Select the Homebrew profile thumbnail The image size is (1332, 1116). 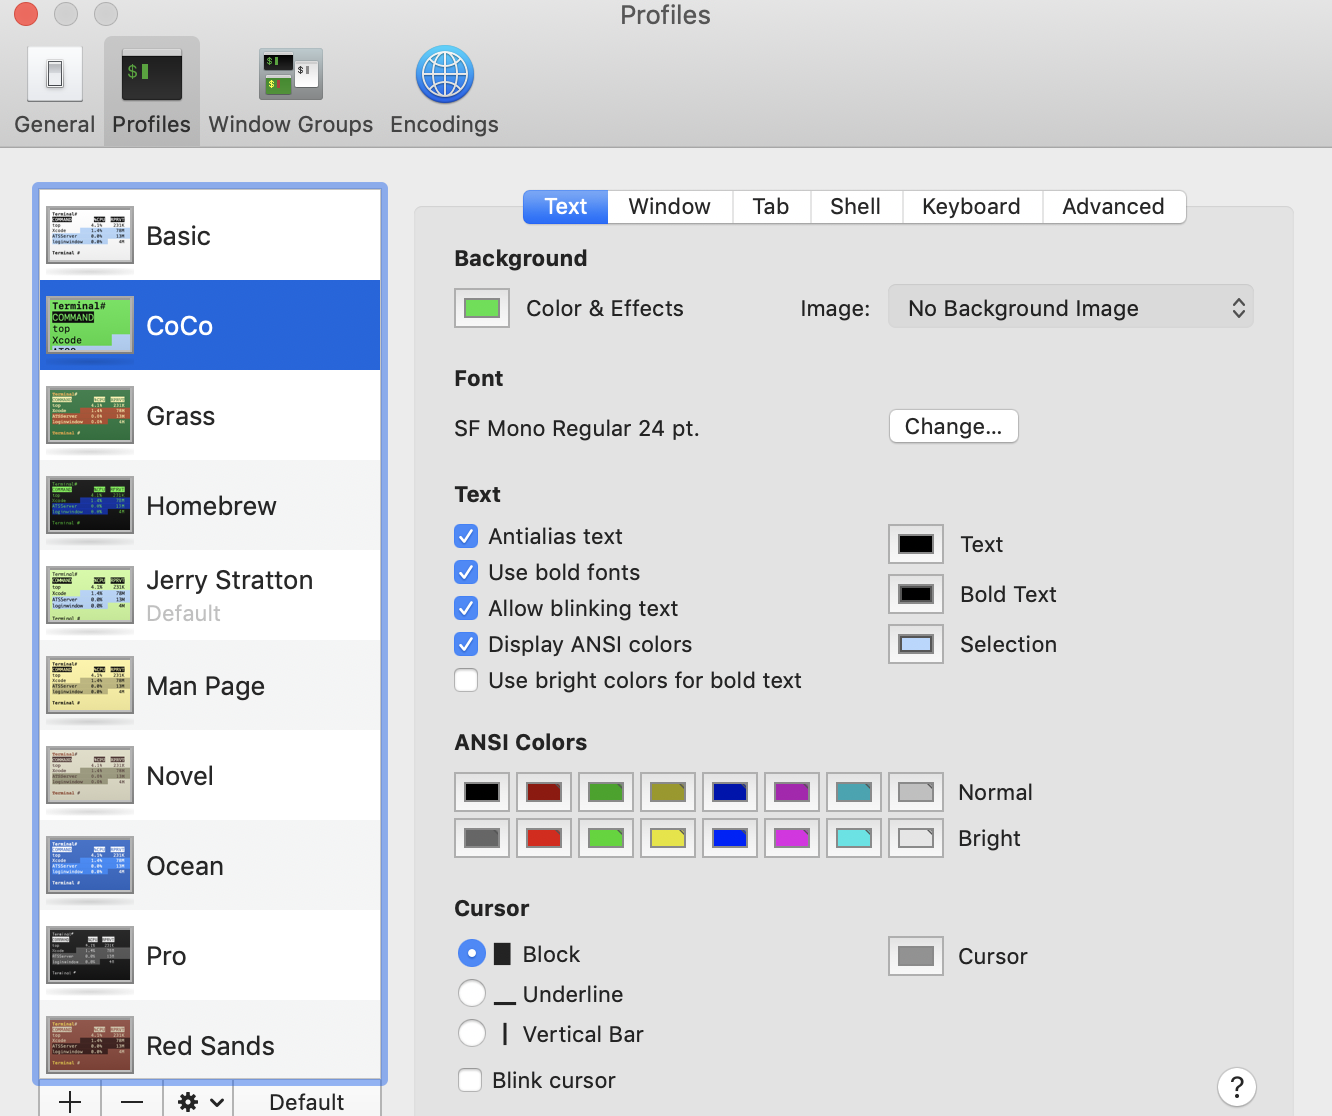pos(90,505)
